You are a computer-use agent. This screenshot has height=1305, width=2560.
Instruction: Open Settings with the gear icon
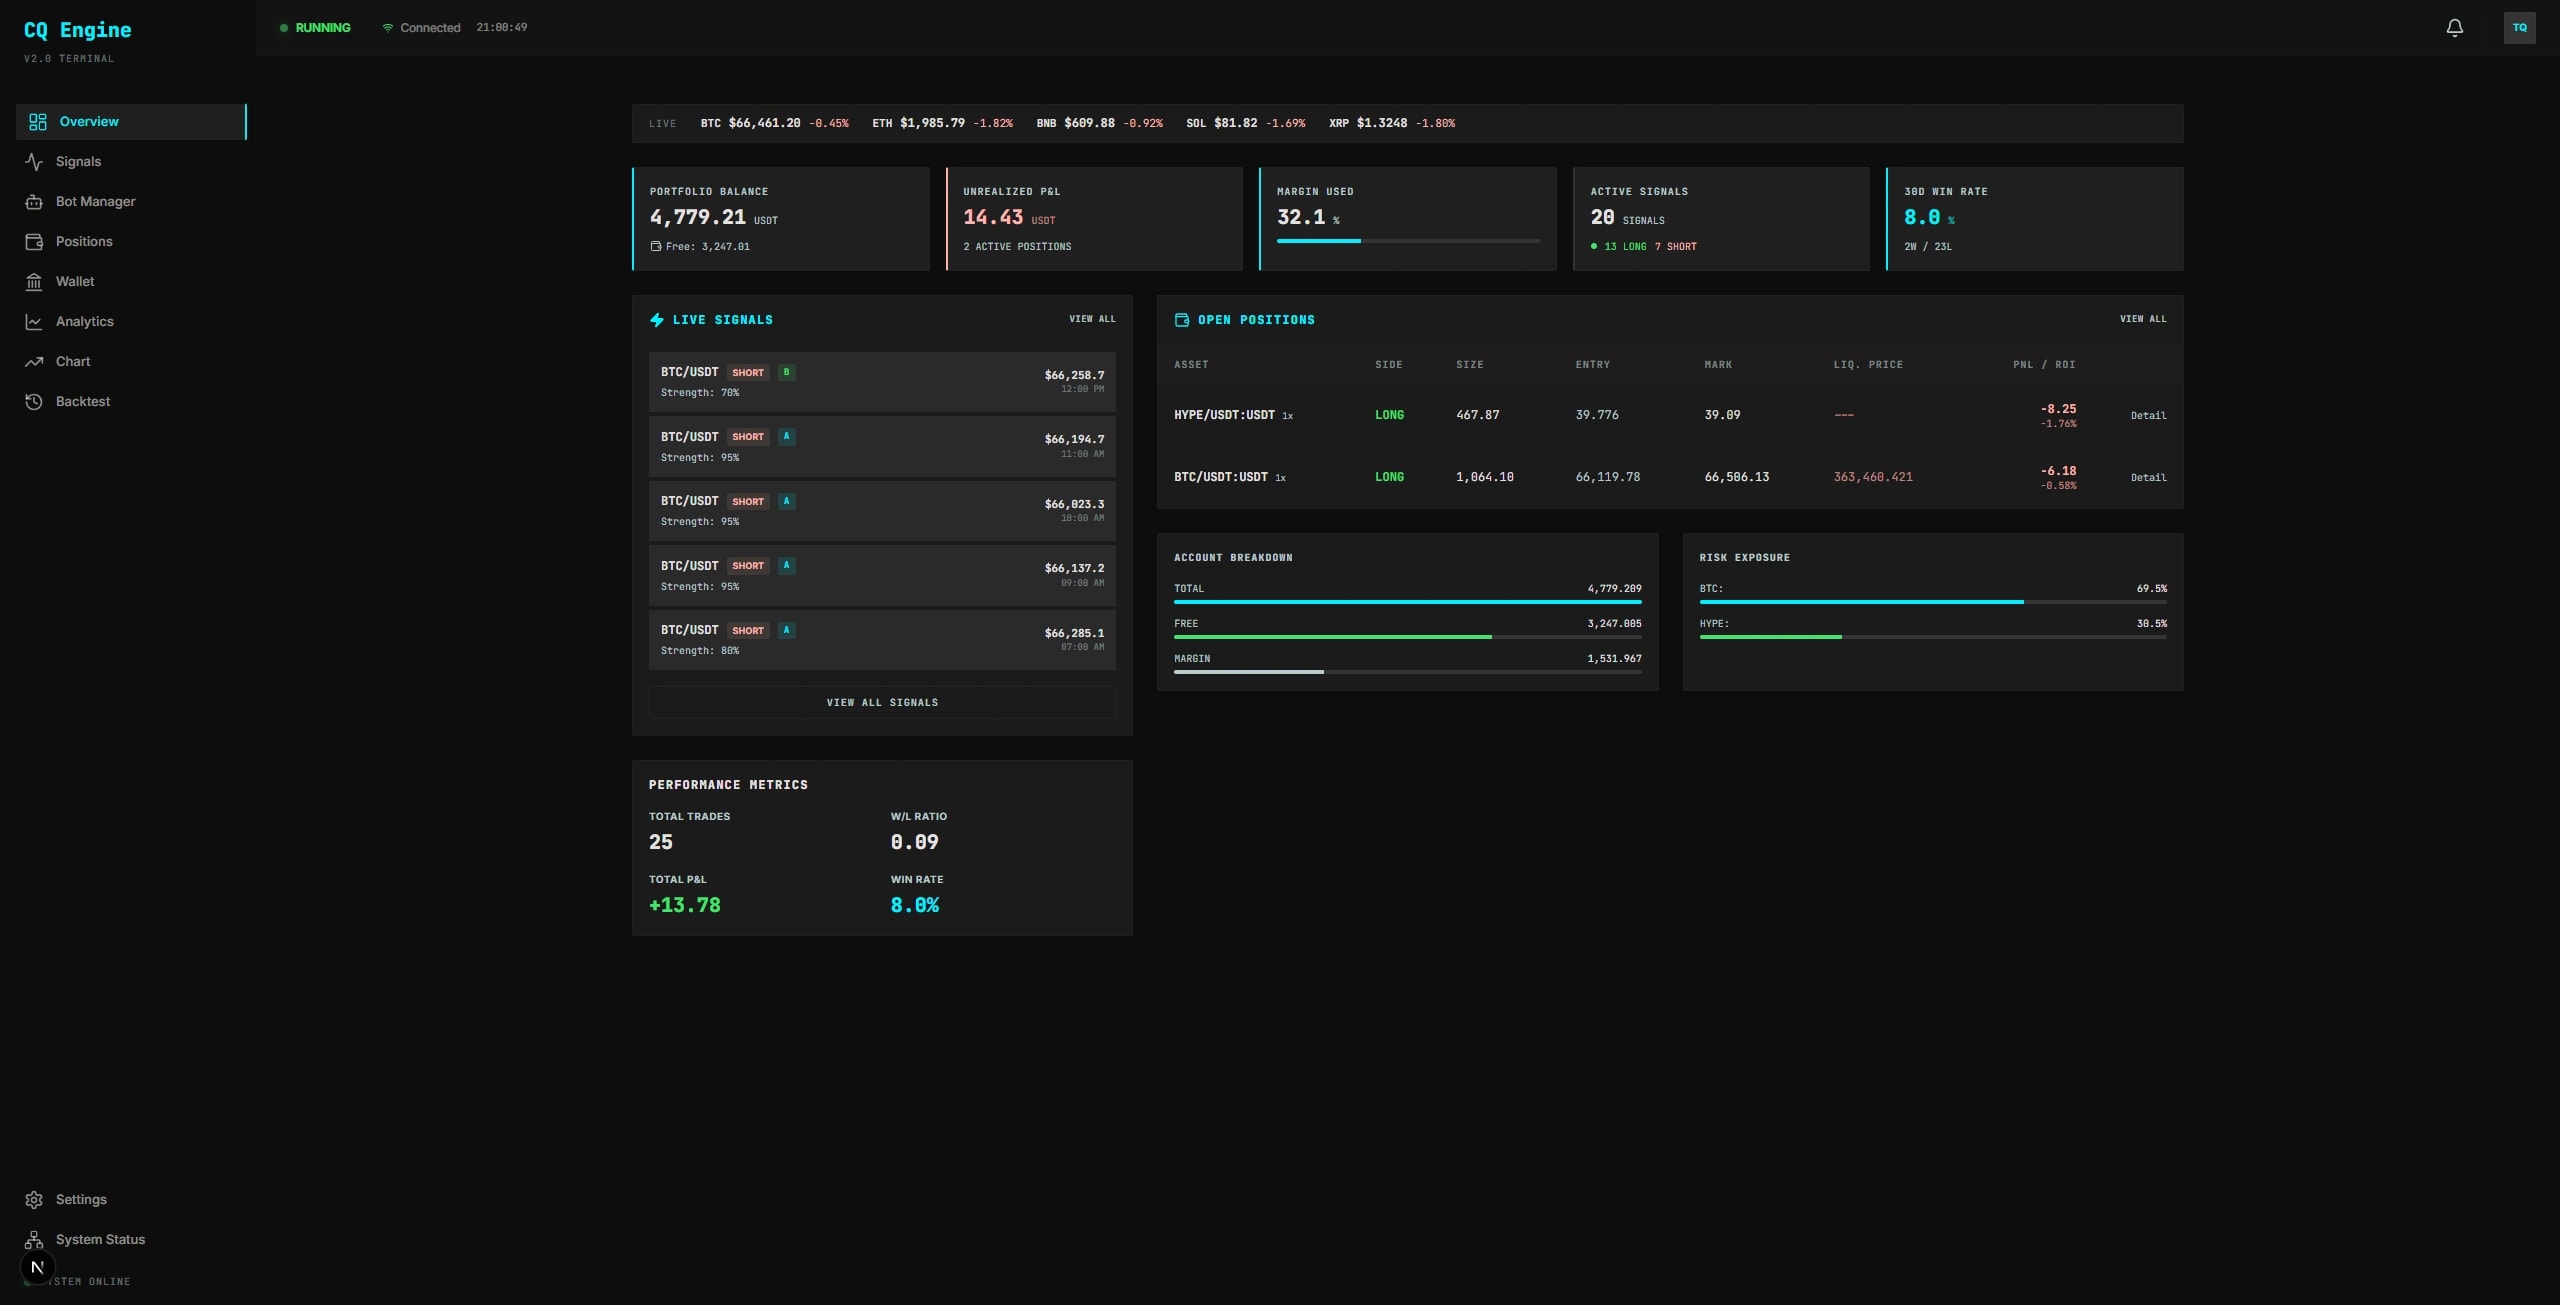coord(36,1199)
